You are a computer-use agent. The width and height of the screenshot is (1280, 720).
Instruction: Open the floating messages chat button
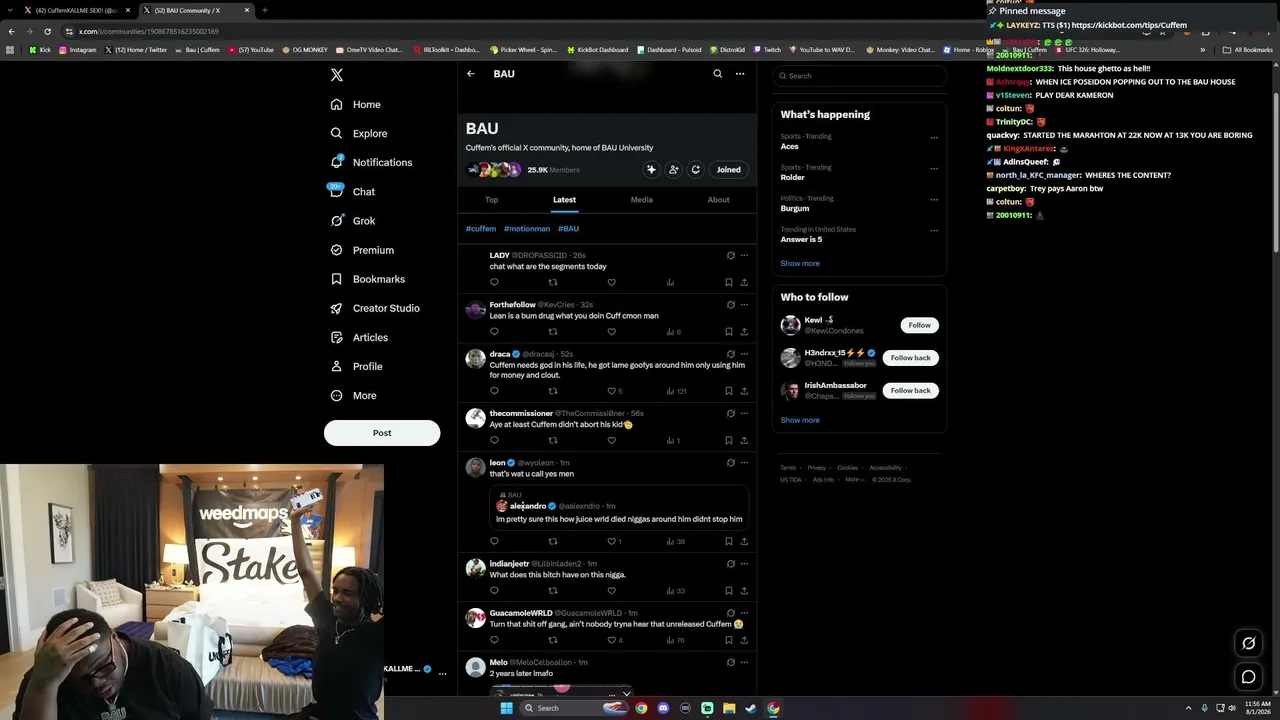pos(1248,677)
